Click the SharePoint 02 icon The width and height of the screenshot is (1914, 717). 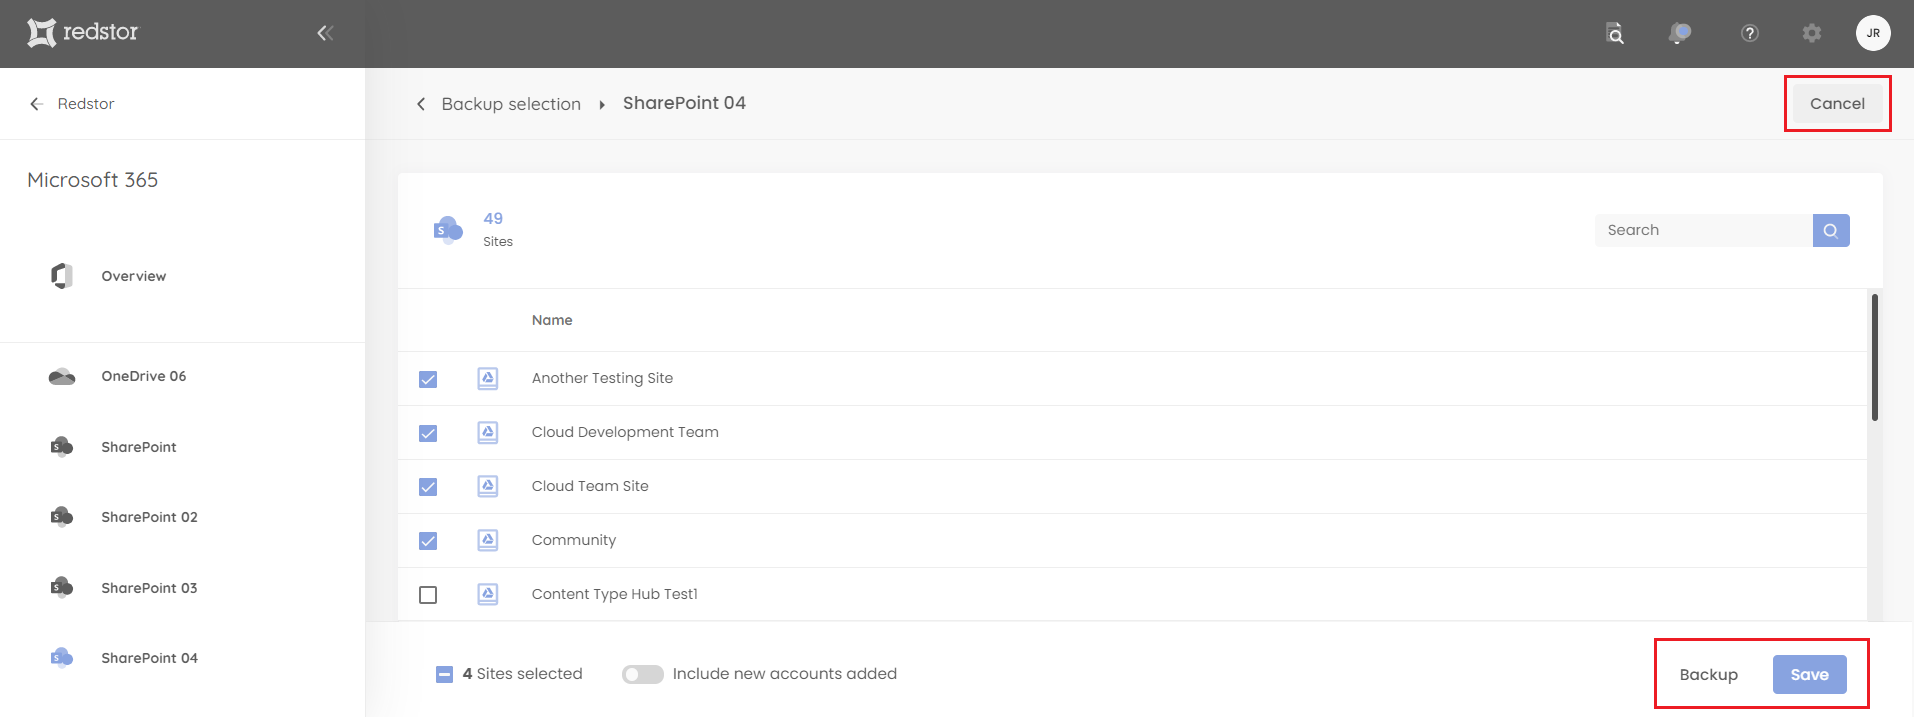[x=62, y=517]
